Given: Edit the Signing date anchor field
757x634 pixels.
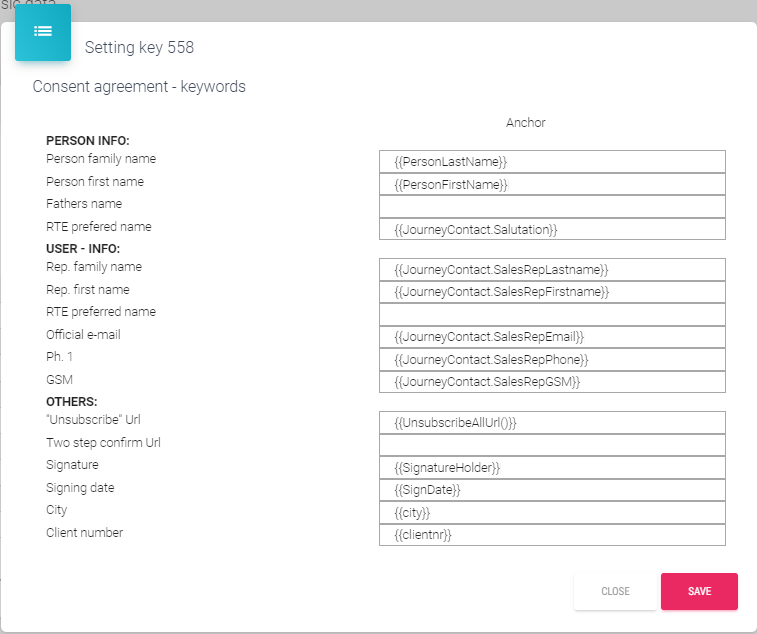Looking at the screenshot, I should (552, 490).
